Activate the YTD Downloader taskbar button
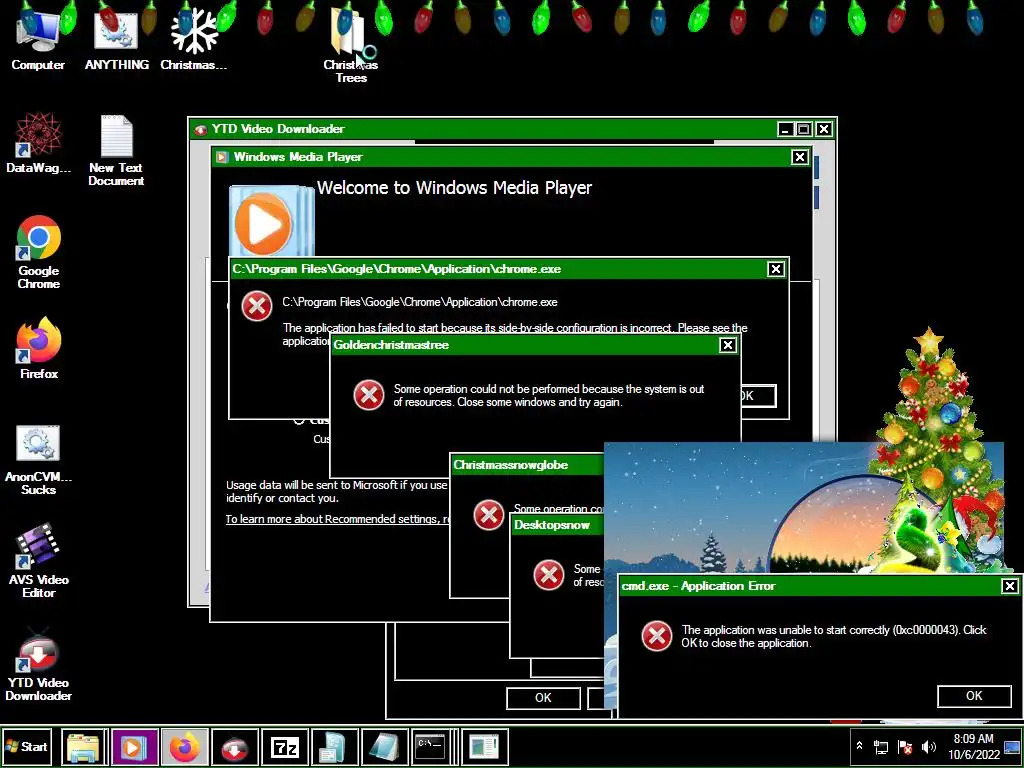Viewport: 1024px width, 768px height. click(x=234, y=747)
